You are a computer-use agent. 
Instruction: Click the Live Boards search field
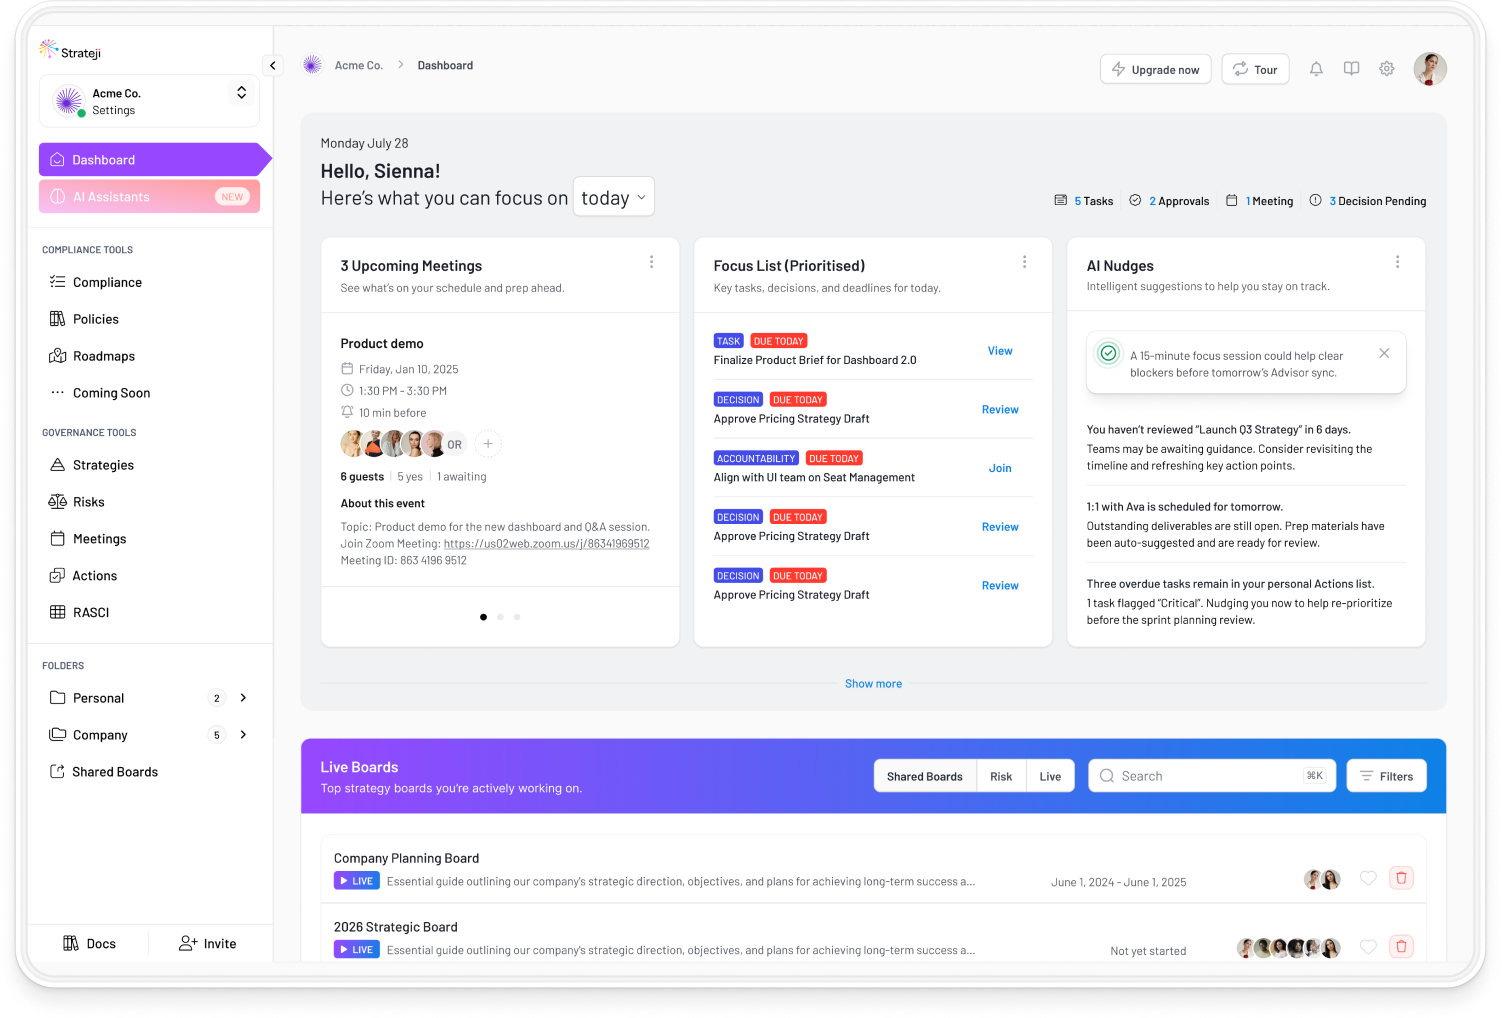point(1210,776)
